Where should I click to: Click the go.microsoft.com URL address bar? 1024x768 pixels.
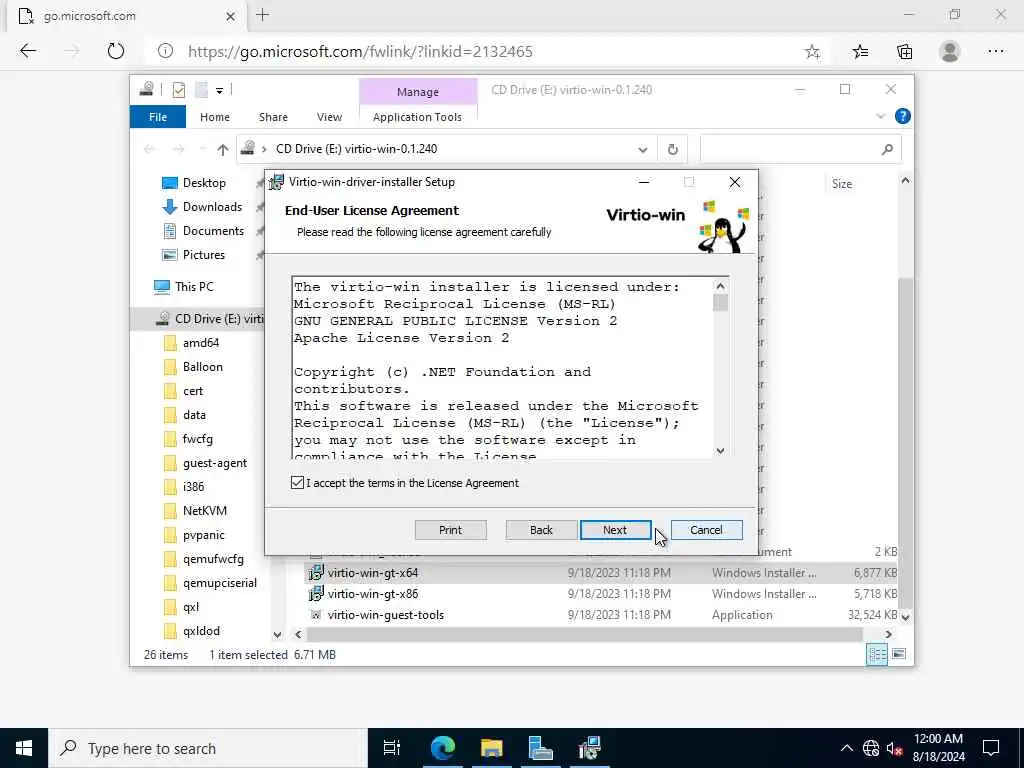tap(360, 52)
